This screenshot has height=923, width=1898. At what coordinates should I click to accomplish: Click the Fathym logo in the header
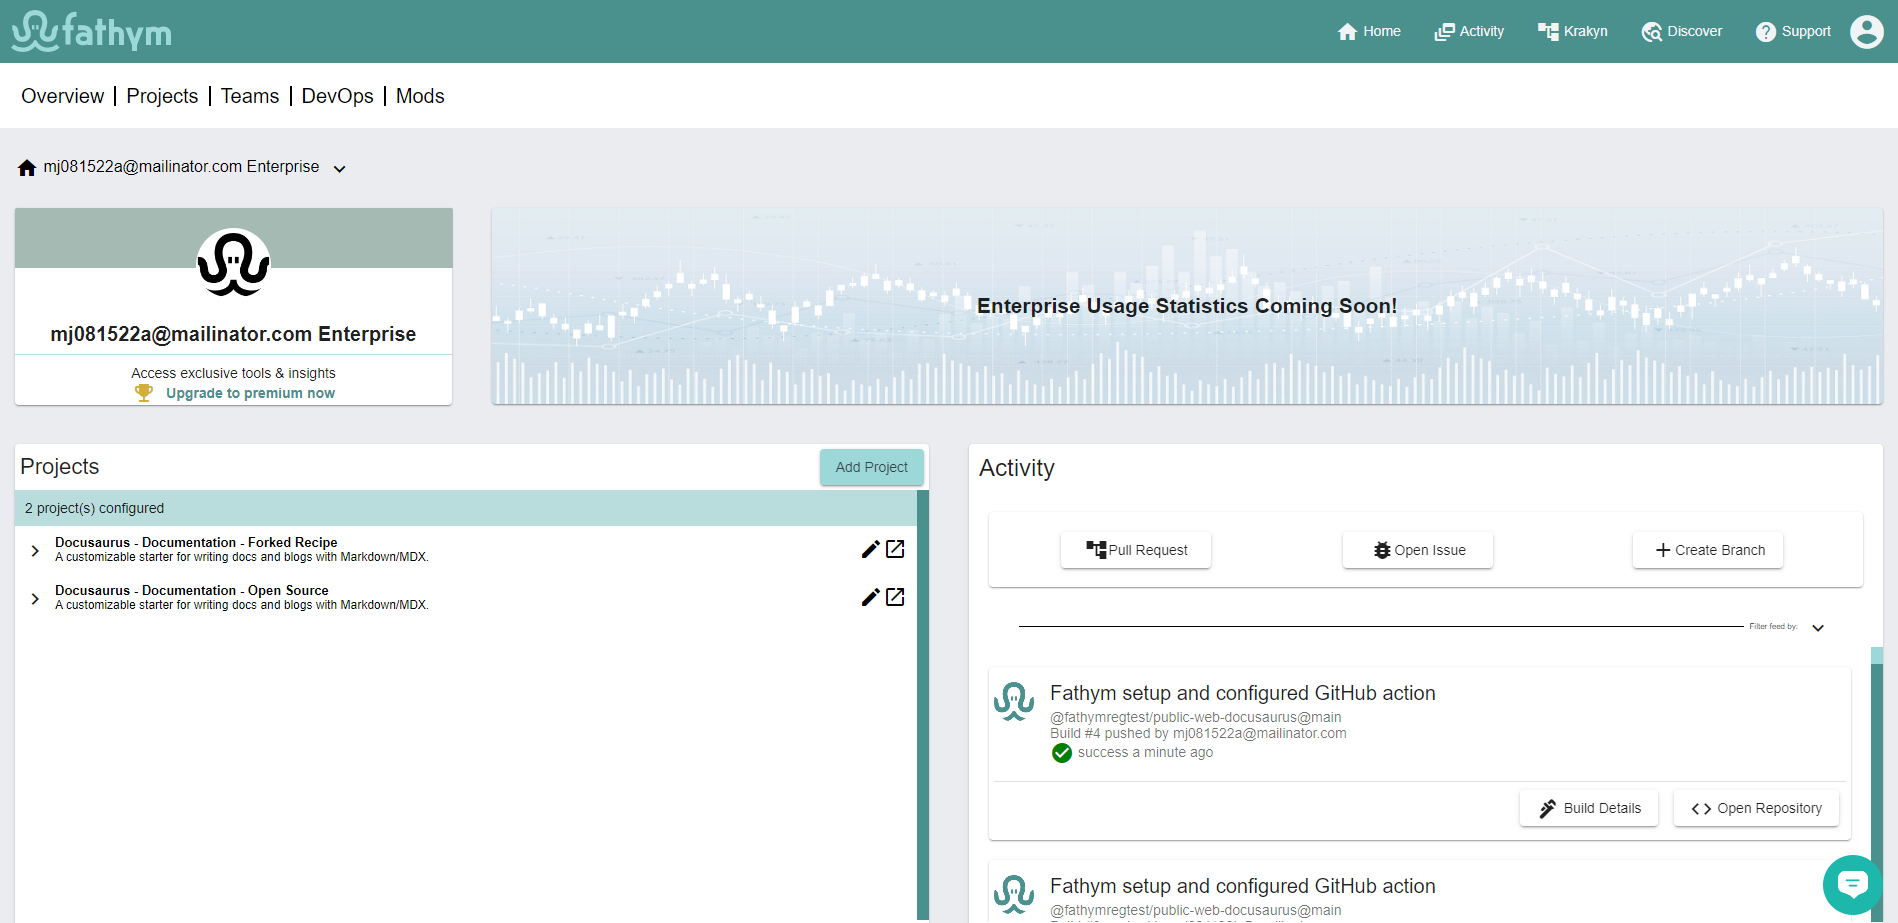tap(92, 31)
